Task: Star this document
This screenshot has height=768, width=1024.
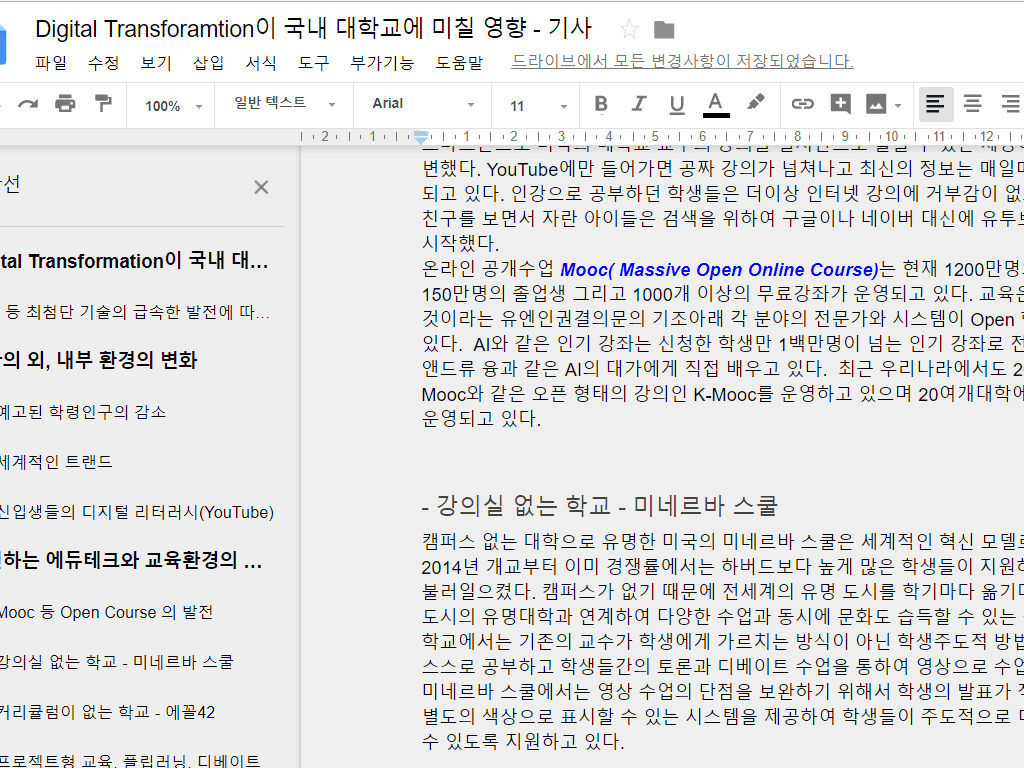Action: [629, 29]
